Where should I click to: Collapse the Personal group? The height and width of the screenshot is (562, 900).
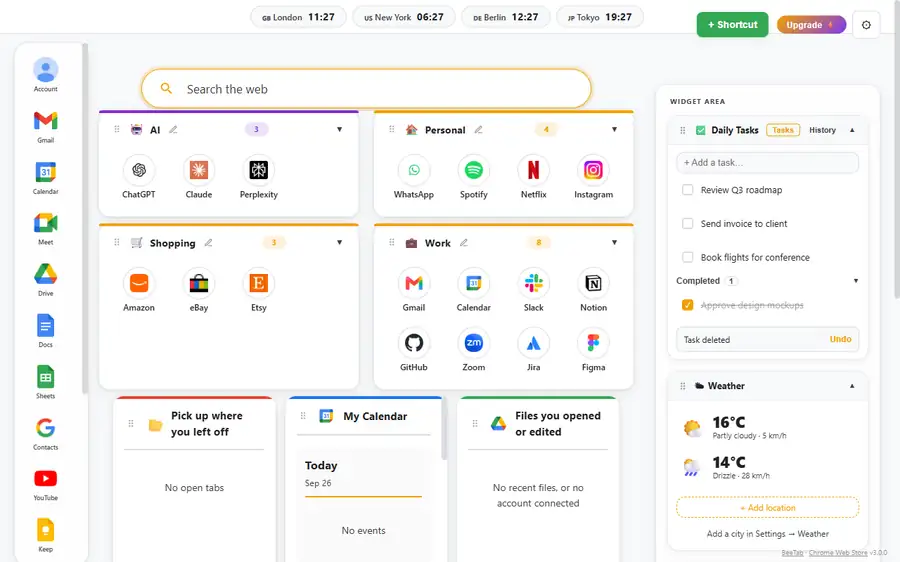point(614,129)
